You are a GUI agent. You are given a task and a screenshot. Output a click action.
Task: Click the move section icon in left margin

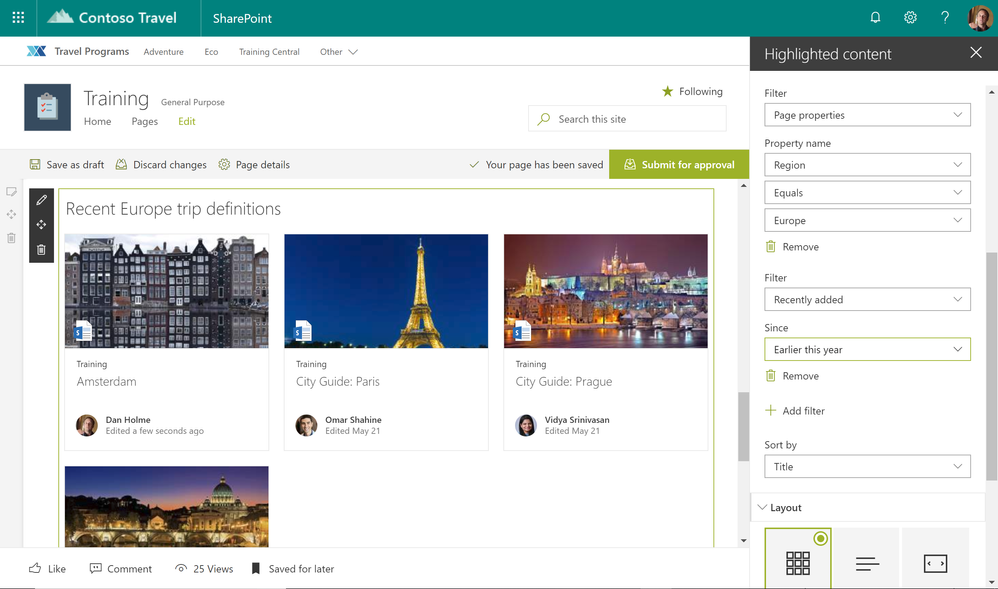(11, 215)
